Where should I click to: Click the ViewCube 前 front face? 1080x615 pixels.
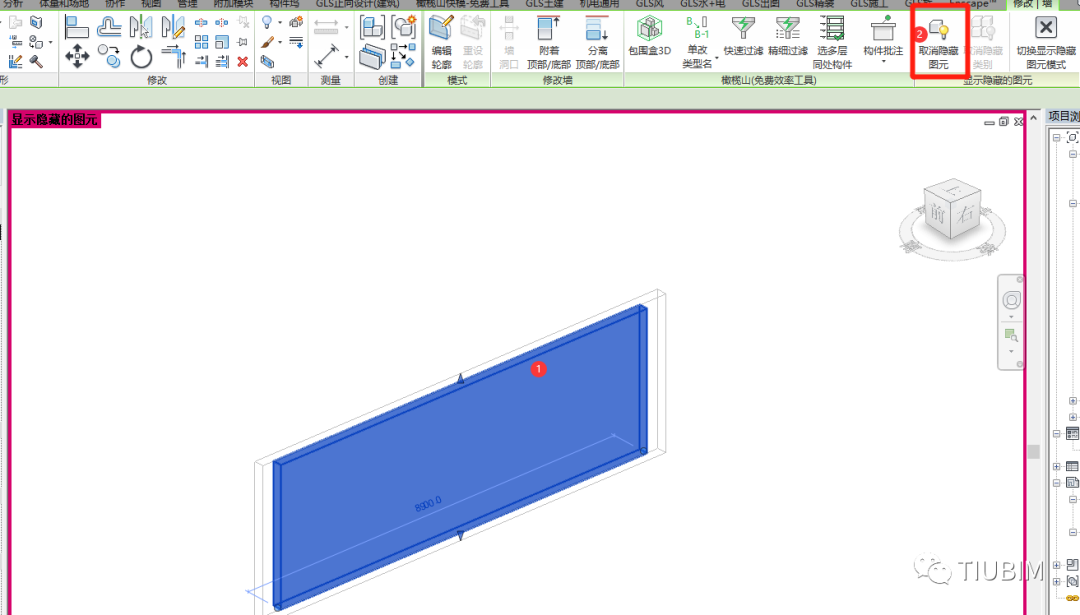click(937, 213)
